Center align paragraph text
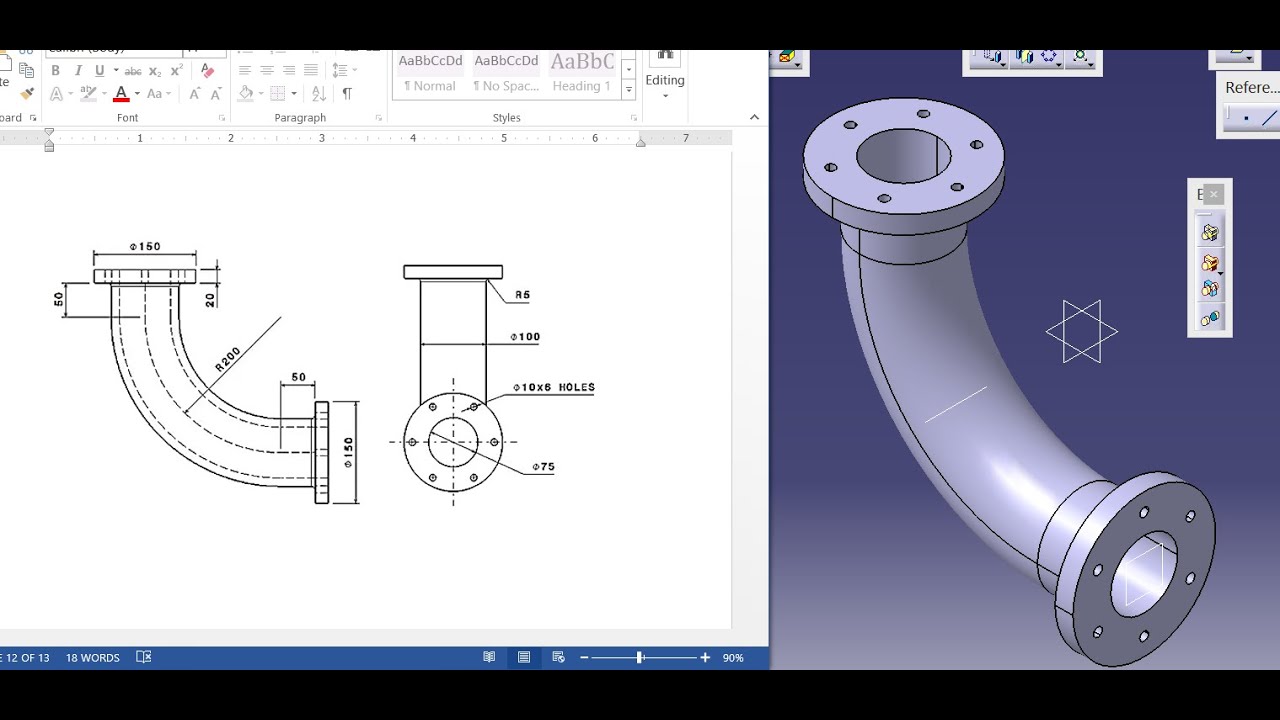 pos(267,70)
